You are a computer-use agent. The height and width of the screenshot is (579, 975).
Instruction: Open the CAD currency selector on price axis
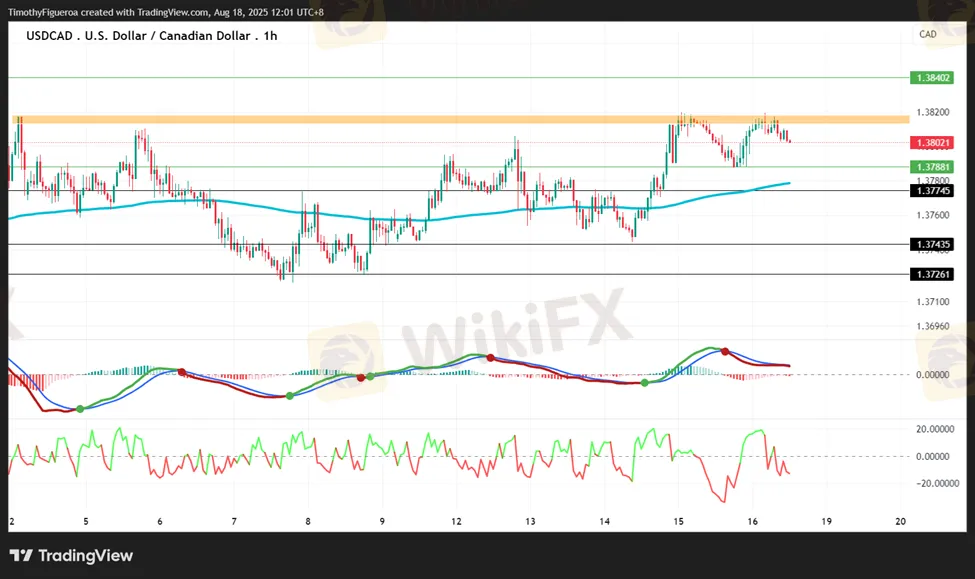pyautogui.click(x=927, y=34)
